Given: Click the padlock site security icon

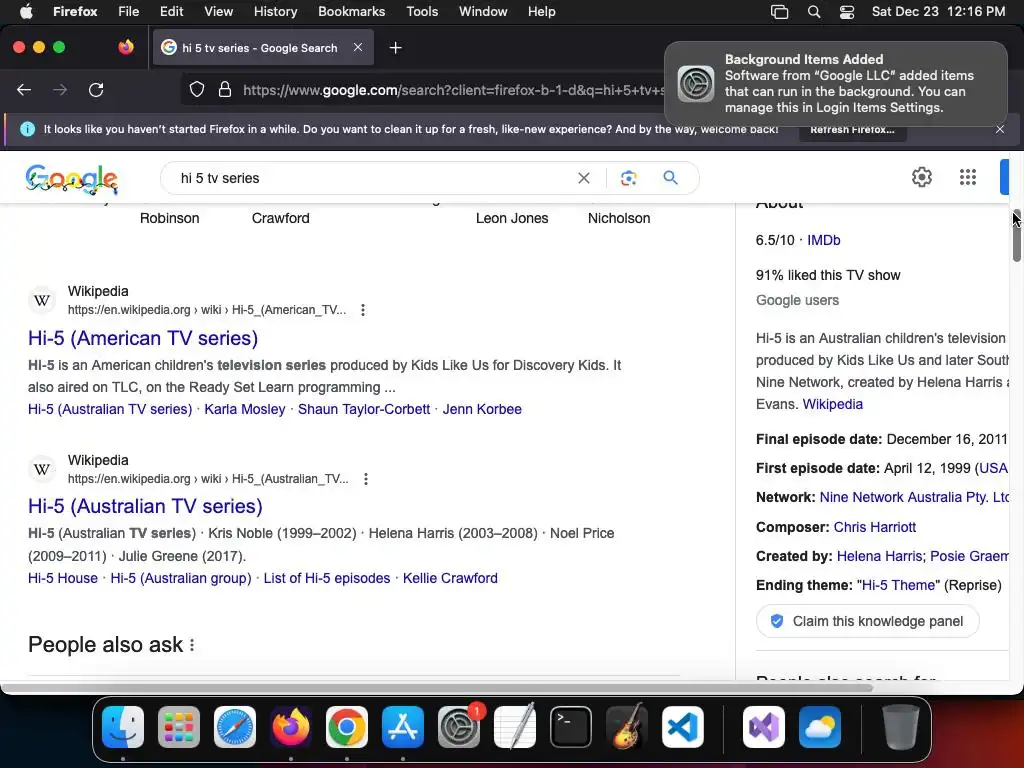Looking at the screenshot, I should tap(225, 89).
